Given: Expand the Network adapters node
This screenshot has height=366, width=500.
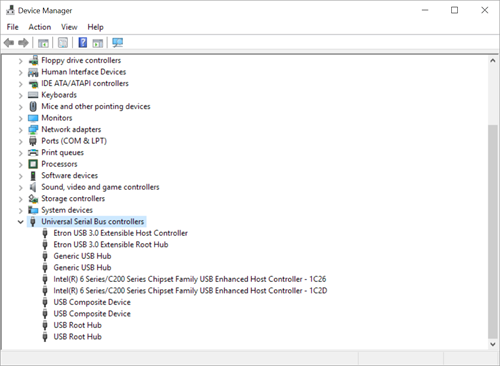Looking at the screenshot, I should click(x=20, y=130).
